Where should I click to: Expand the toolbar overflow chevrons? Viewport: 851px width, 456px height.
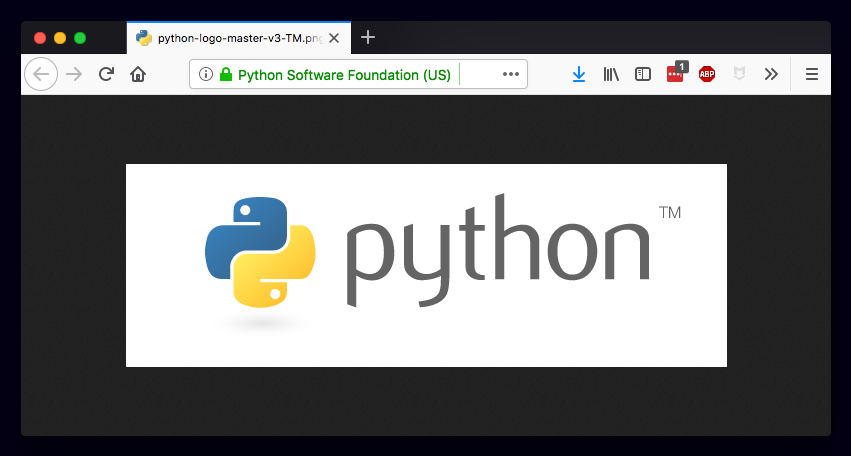[x=771, y=74]
